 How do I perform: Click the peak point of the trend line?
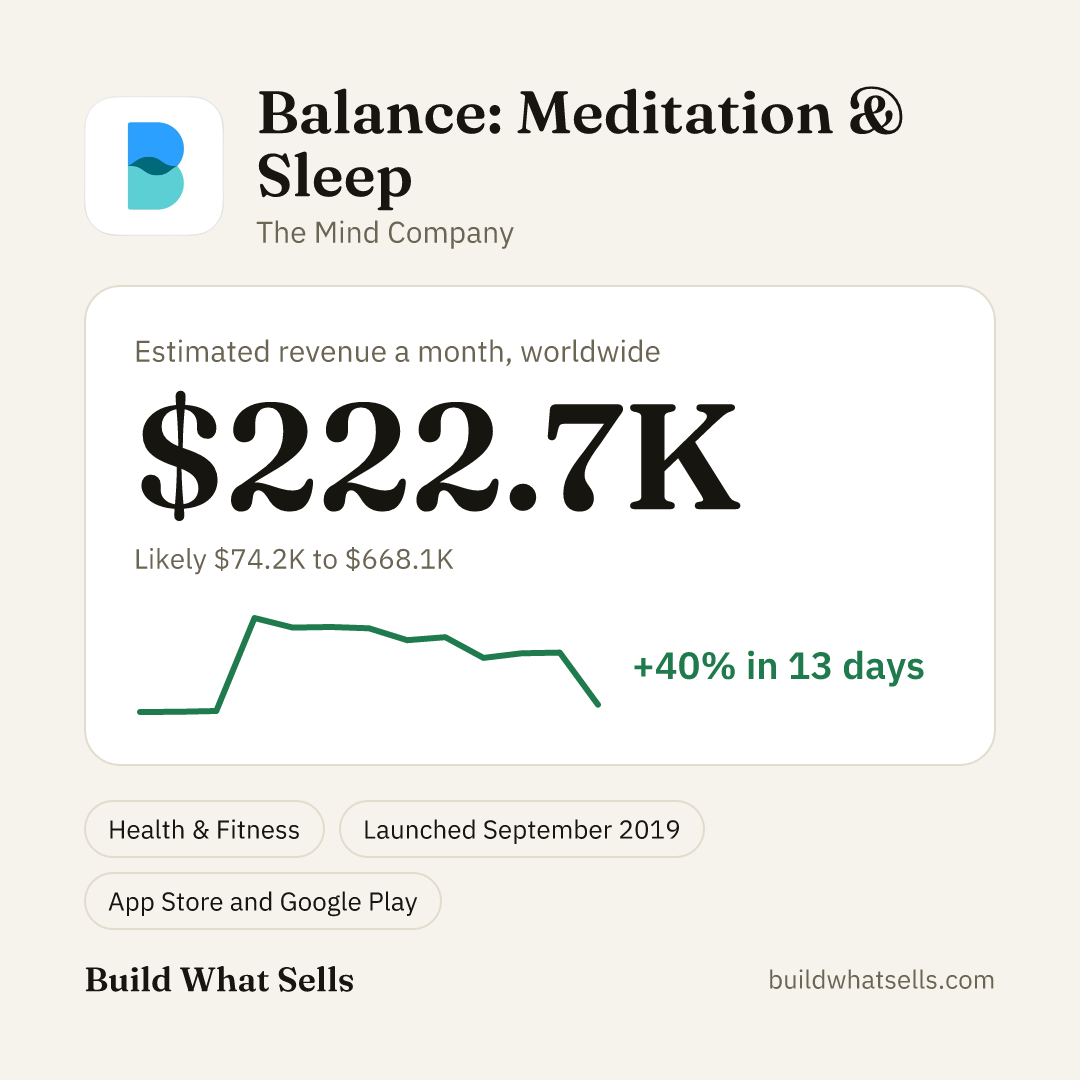click(255, 619)
